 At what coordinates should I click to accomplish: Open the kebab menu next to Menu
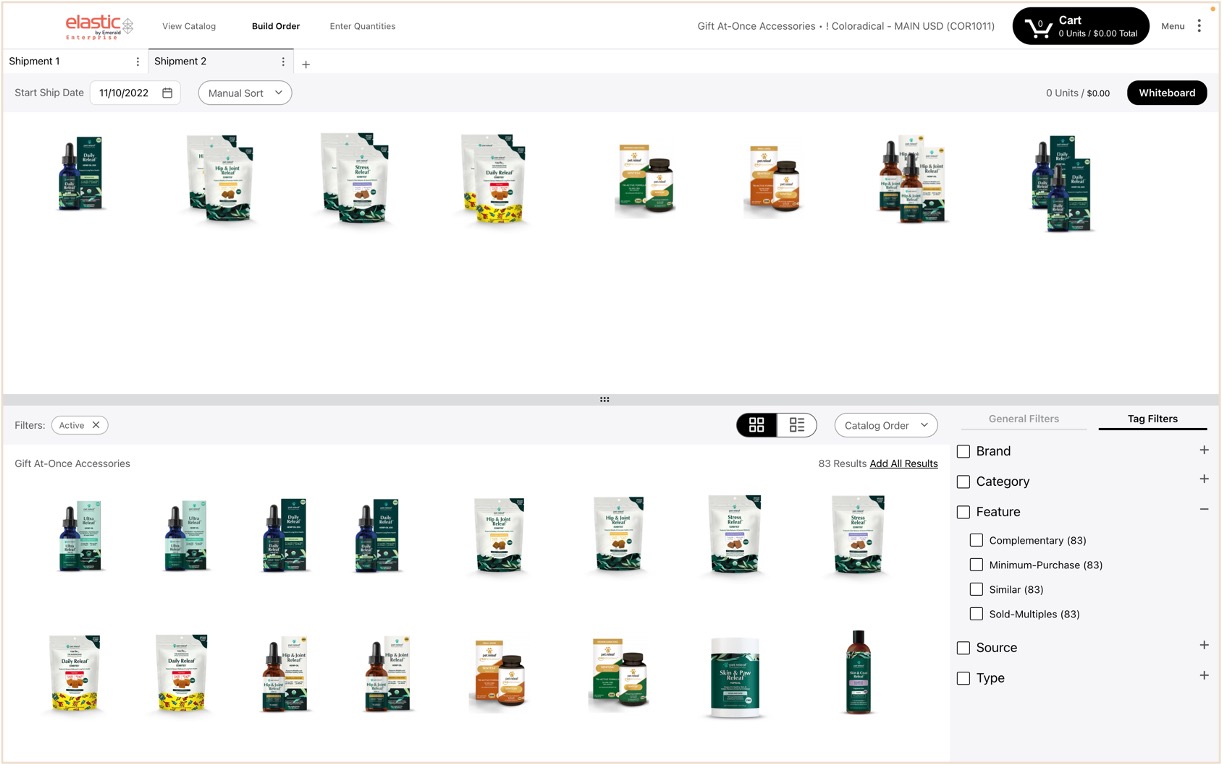point(1199,25)
